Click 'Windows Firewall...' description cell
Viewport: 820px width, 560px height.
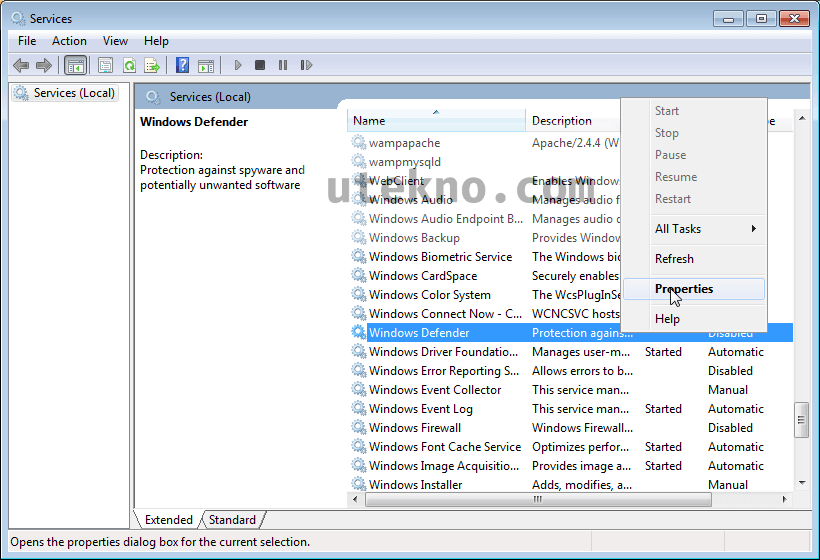[582, 428]
